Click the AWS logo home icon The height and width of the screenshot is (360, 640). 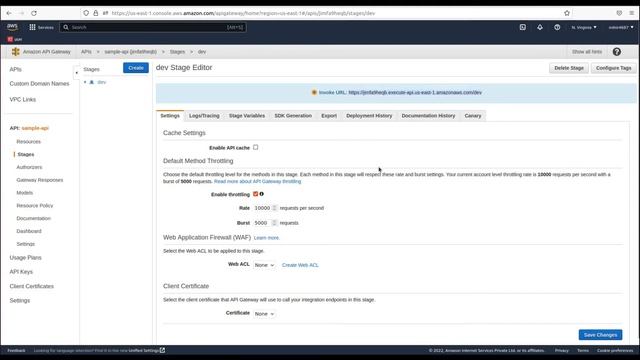[x=12, y=27]
